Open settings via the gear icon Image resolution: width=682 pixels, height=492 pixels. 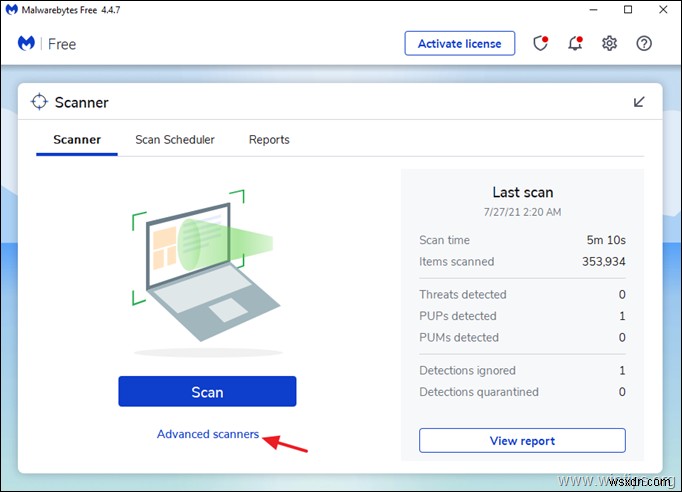[x=609, y=43]
